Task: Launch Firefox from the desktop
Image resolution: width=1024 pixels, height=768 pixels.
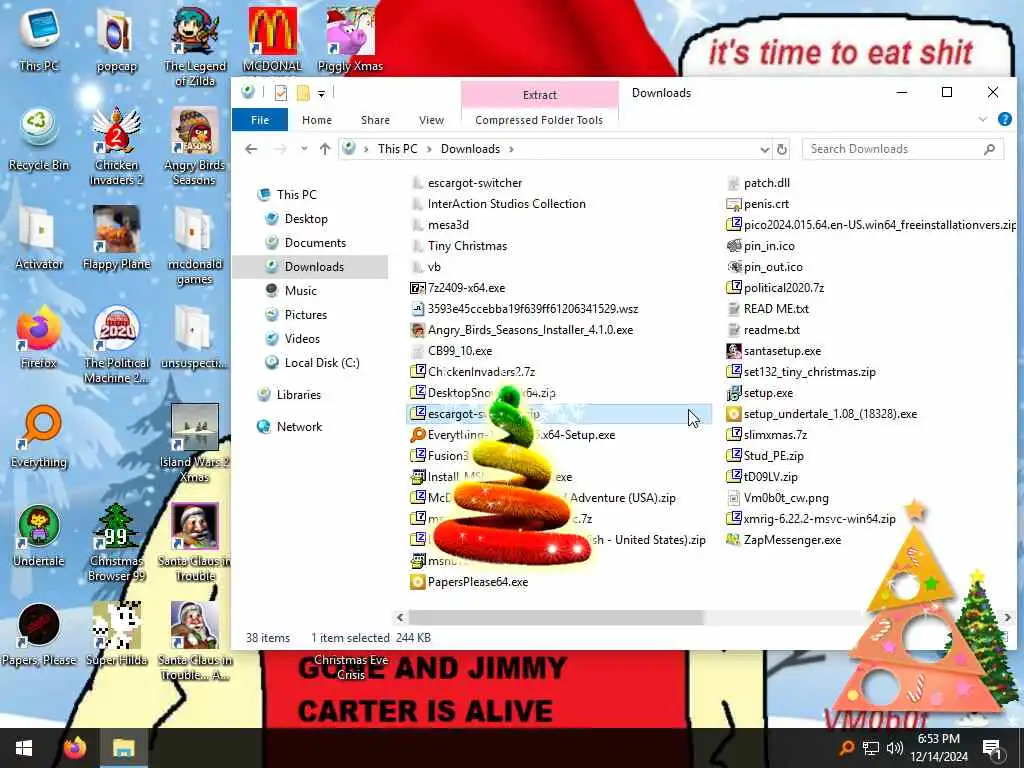Action: coord(39,337)
